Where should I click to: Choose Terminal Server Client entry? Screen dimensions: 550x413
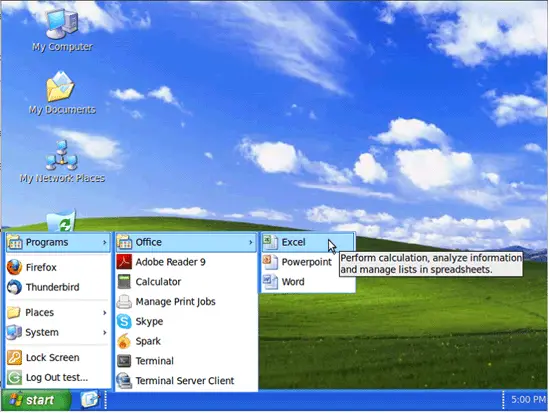(186, 381)
